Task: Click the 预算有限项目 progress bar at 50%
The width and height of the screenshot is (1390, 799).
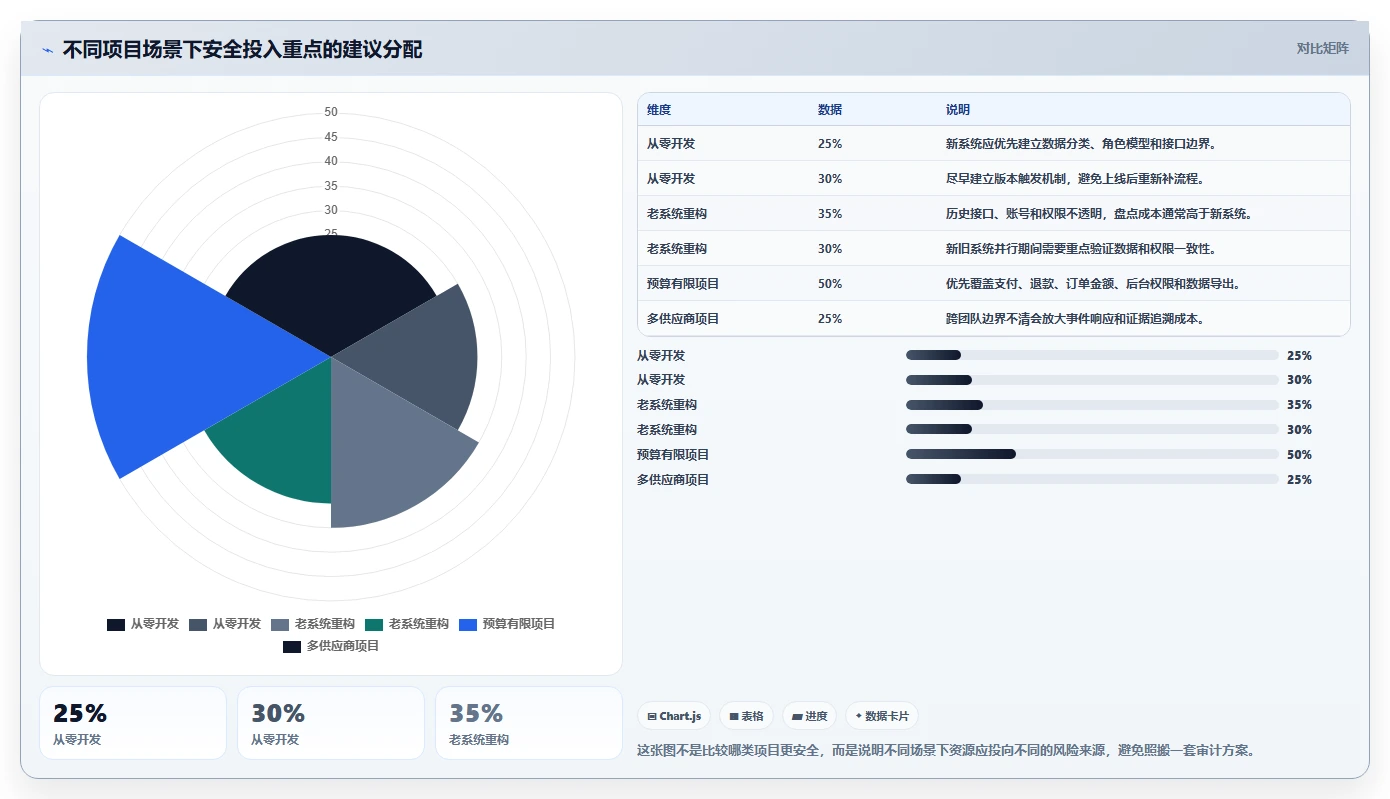Action: [1092, 454]
